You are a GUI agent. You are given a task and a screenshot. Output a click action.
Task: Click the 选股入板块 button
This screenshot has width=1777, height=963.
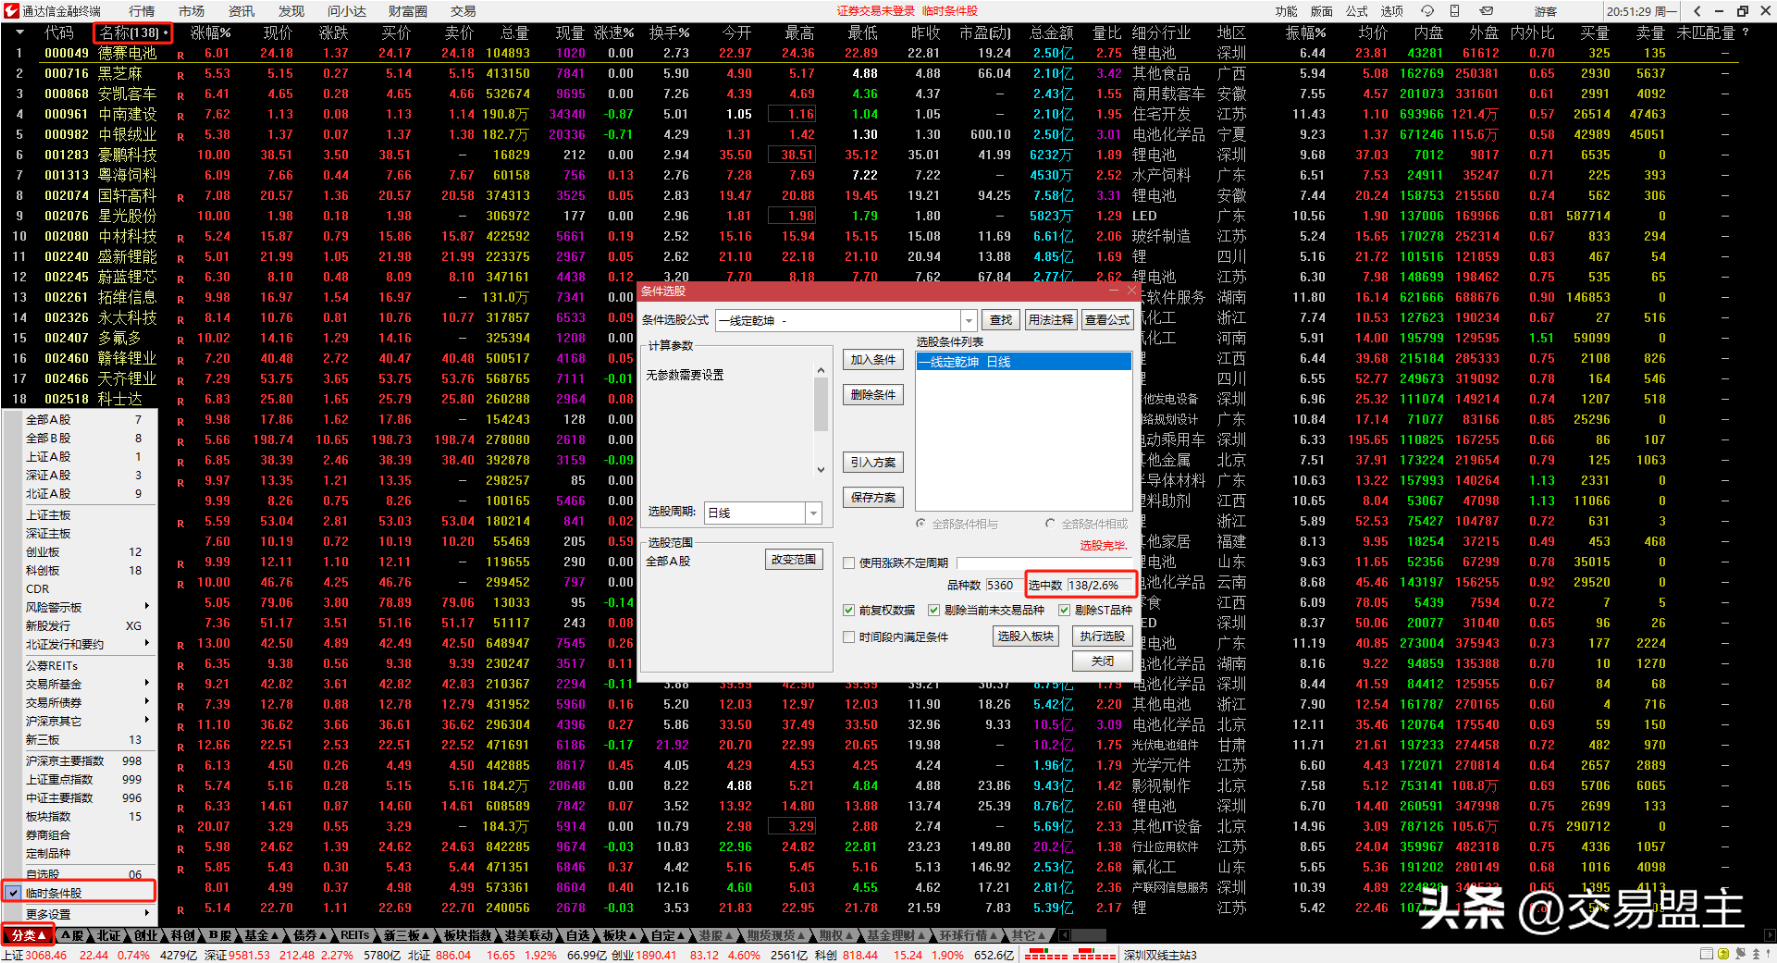1026,636
